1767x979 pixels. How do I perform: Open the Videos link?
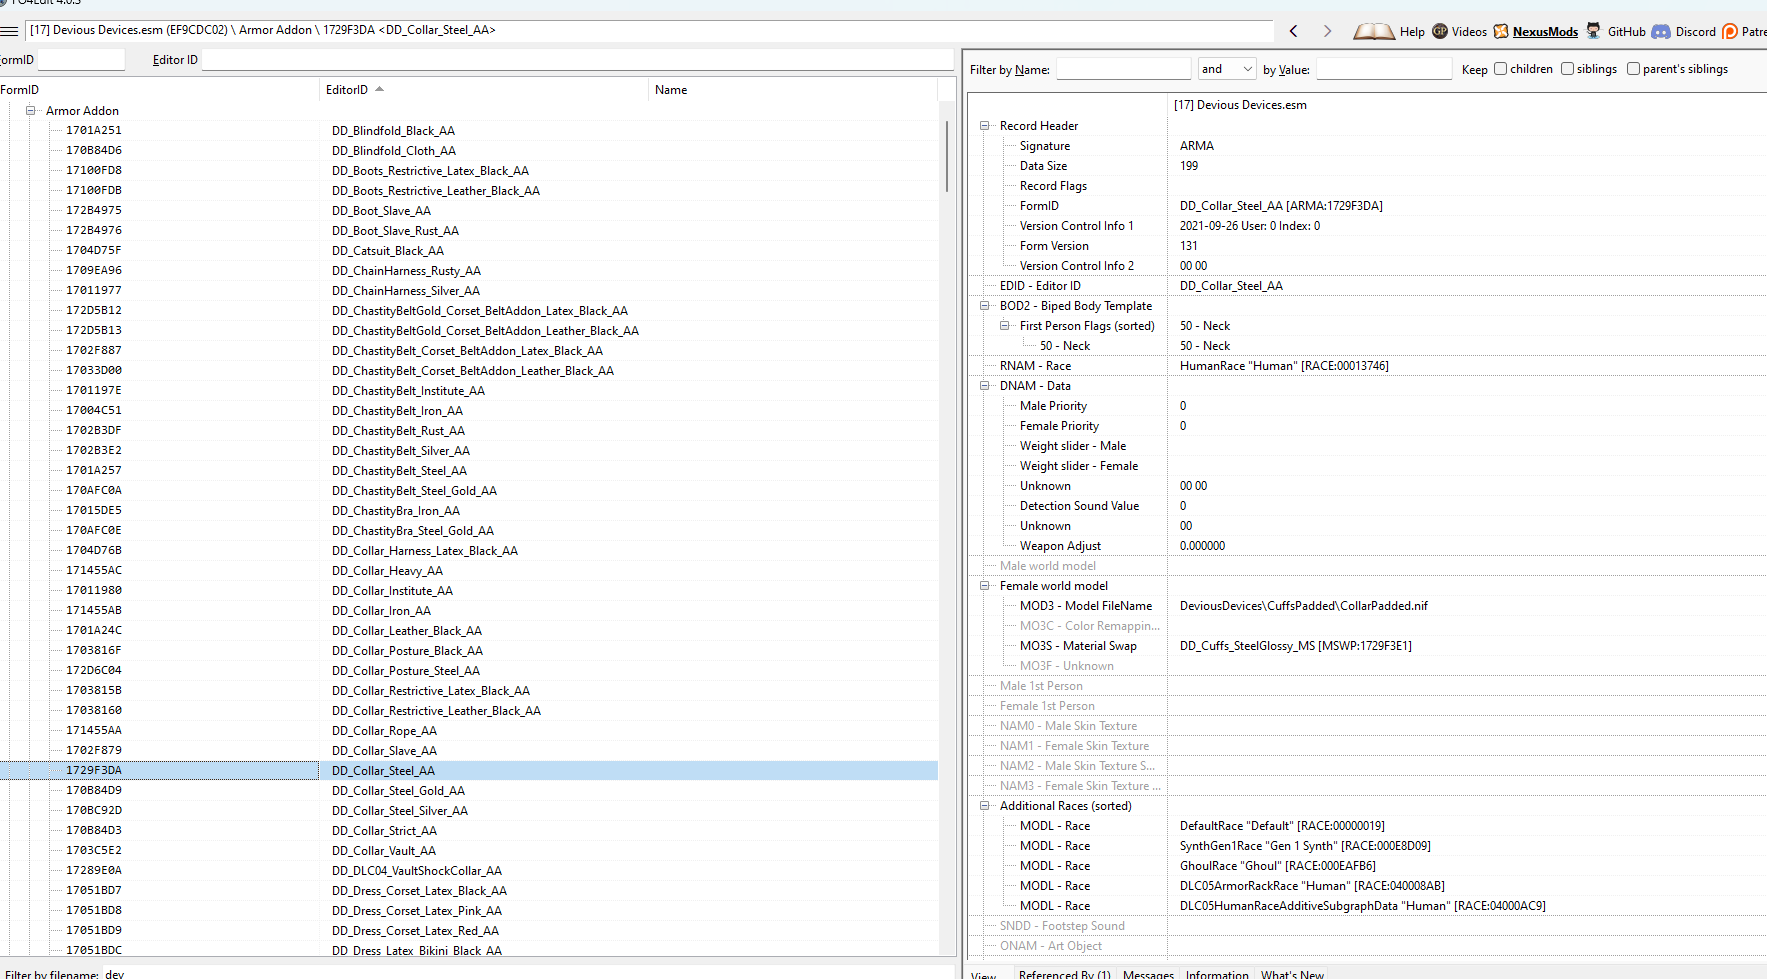pyautogui.click(x=1469, y=32)
